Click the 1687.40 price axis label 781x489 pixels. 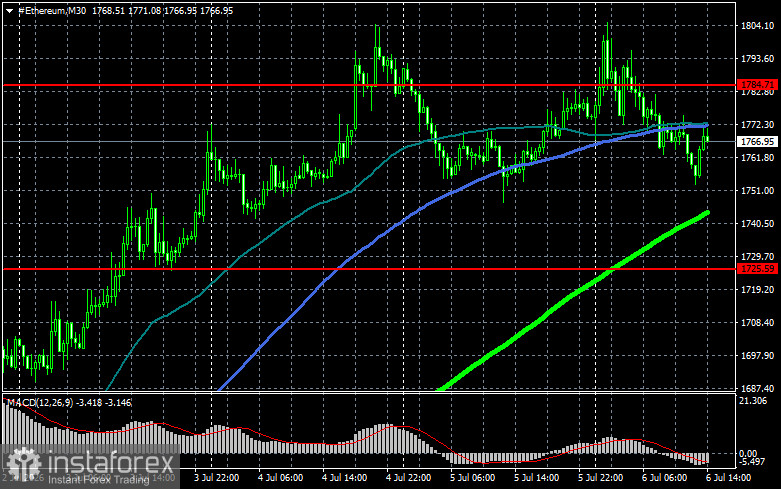(758, 388)
